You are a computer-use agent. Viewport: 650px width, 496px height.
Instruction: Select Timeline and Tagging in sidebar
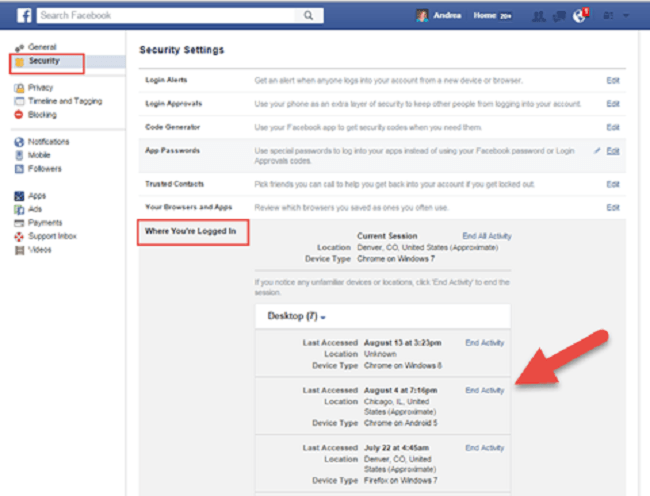[x=63, y=101]
